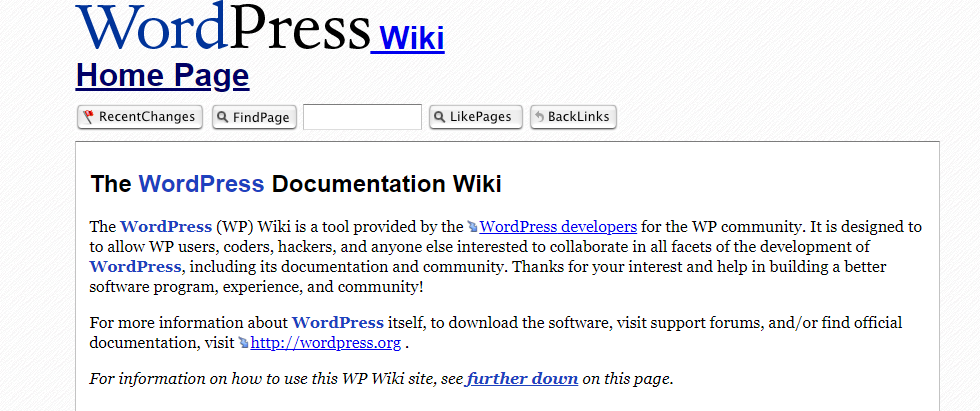
Task: Focus the search text field
Action: 362,117
